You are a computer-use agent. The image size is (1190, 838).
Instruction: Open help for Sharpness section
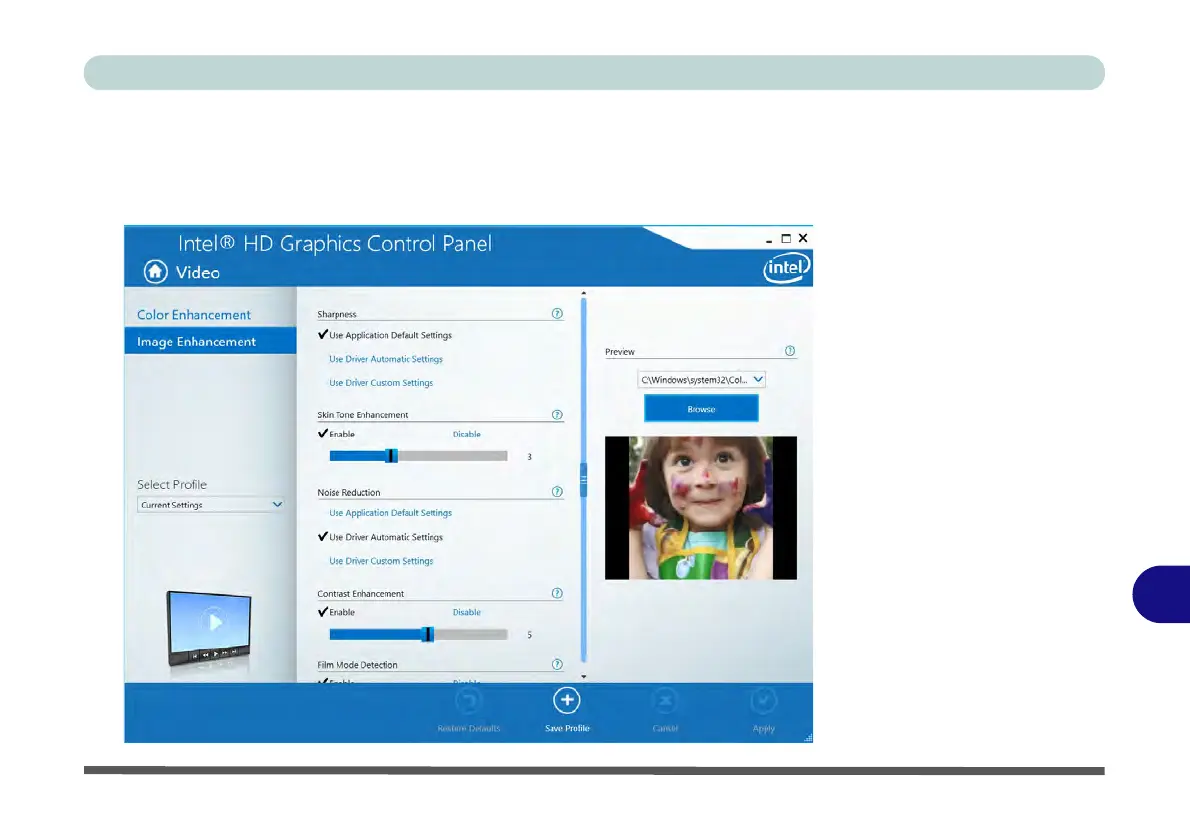[557, 313]
